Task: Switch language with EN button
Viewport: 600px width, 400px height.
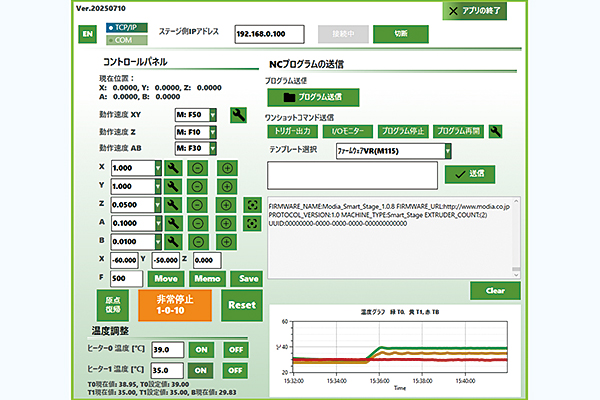Action: click(x=88, y=34)
